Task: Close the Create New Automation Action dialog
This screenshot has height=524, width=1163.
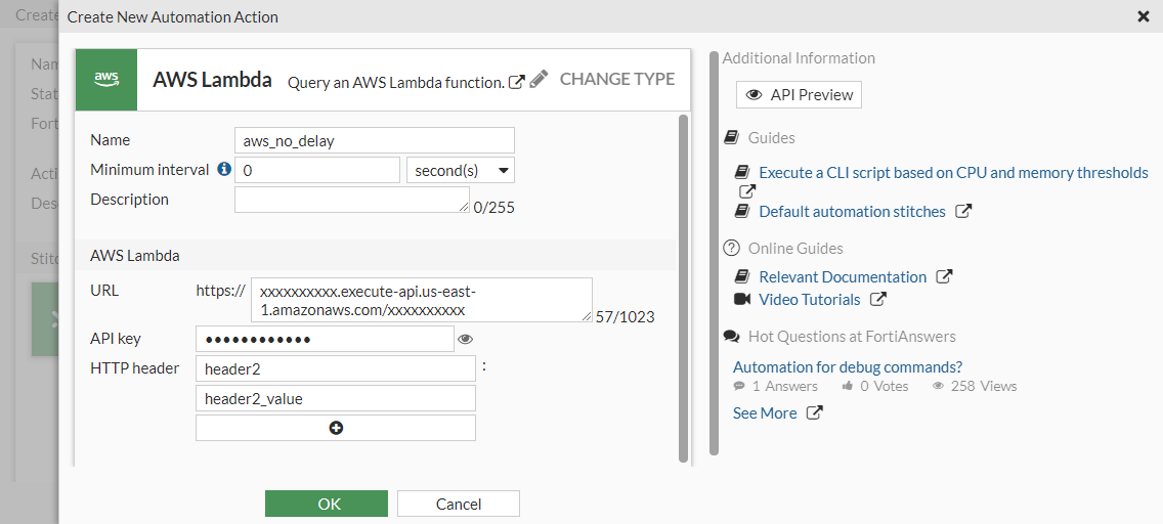Action: click(x=1144, y=17)
